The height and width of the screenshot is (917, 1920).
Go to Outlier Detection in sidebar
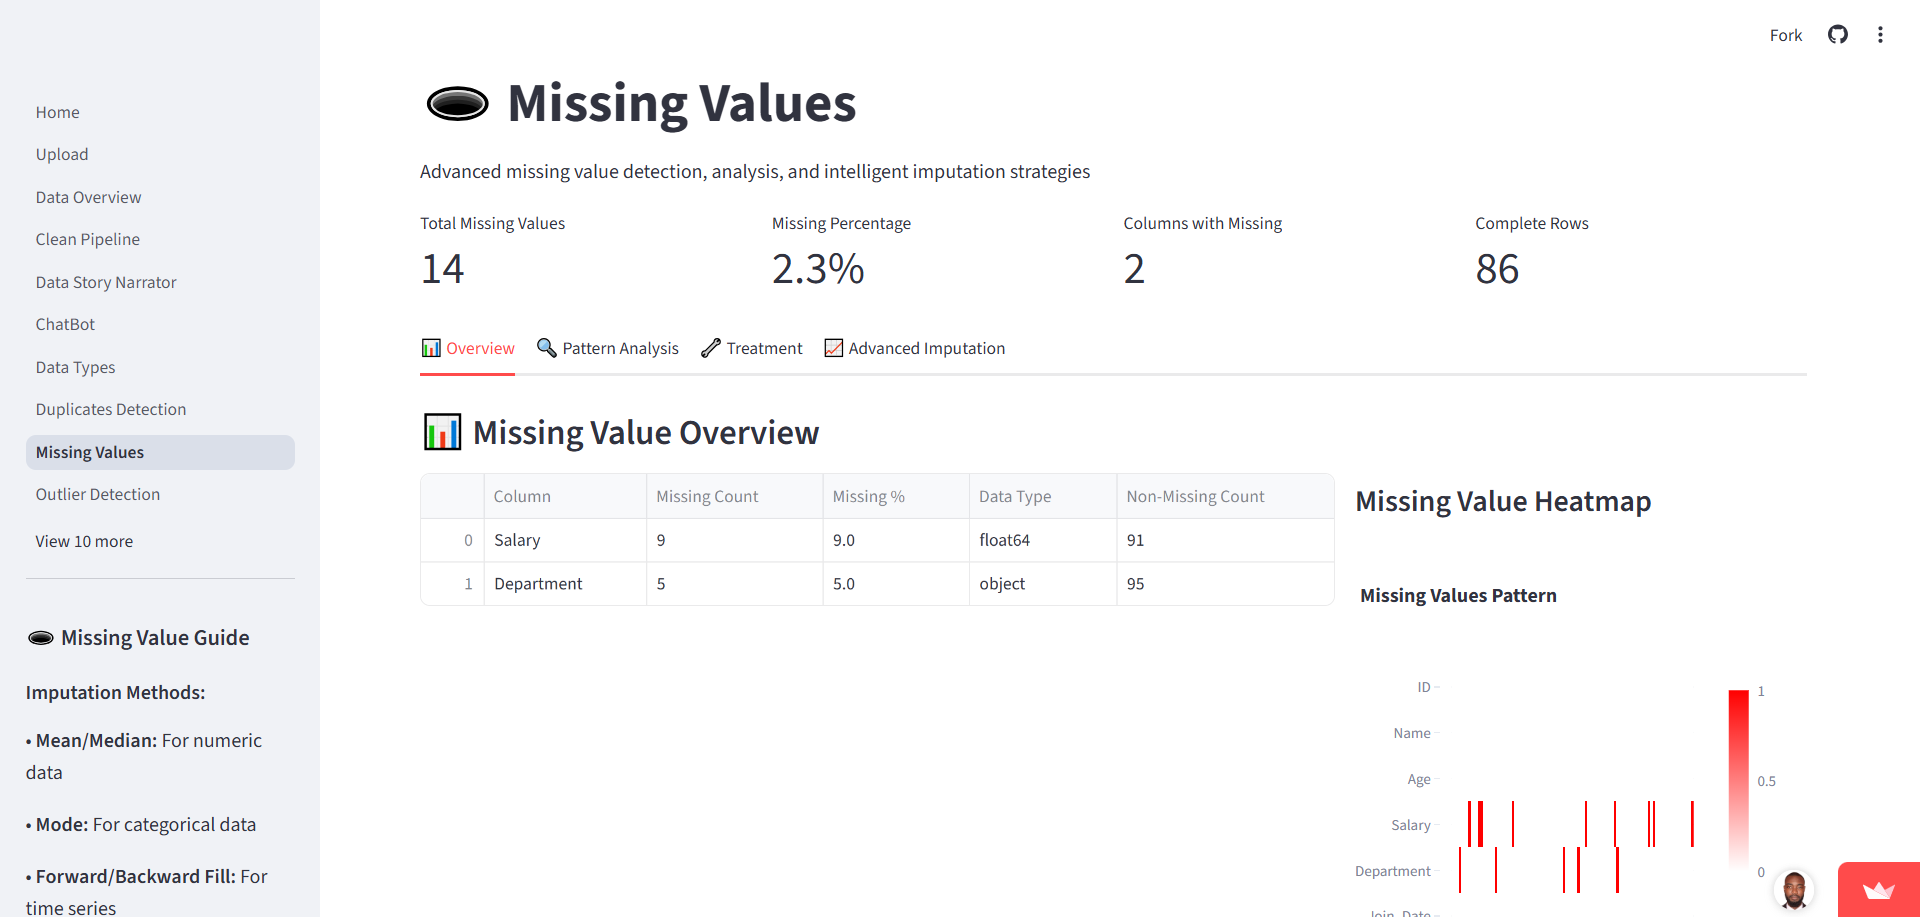pos(97,494)
